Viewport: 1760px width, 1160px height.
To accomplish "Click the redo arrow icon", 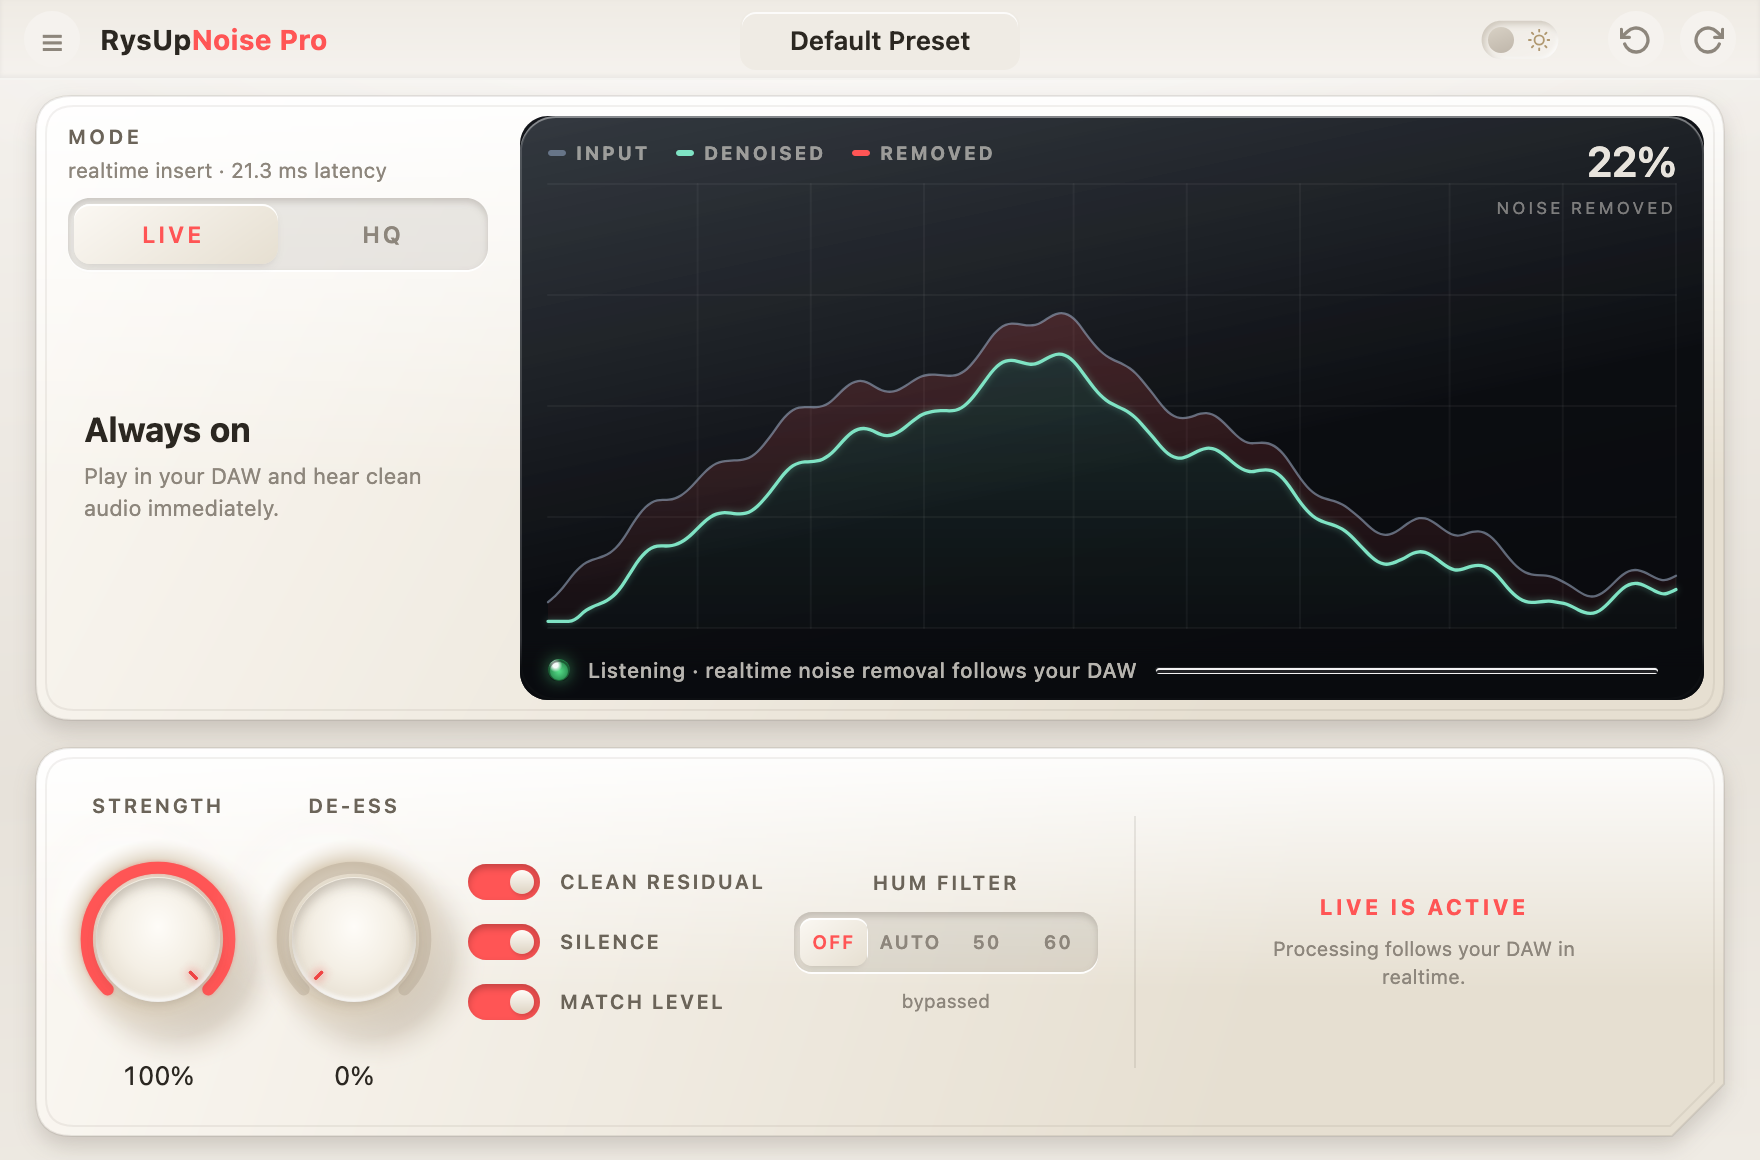I will (x=1709, y=40).
